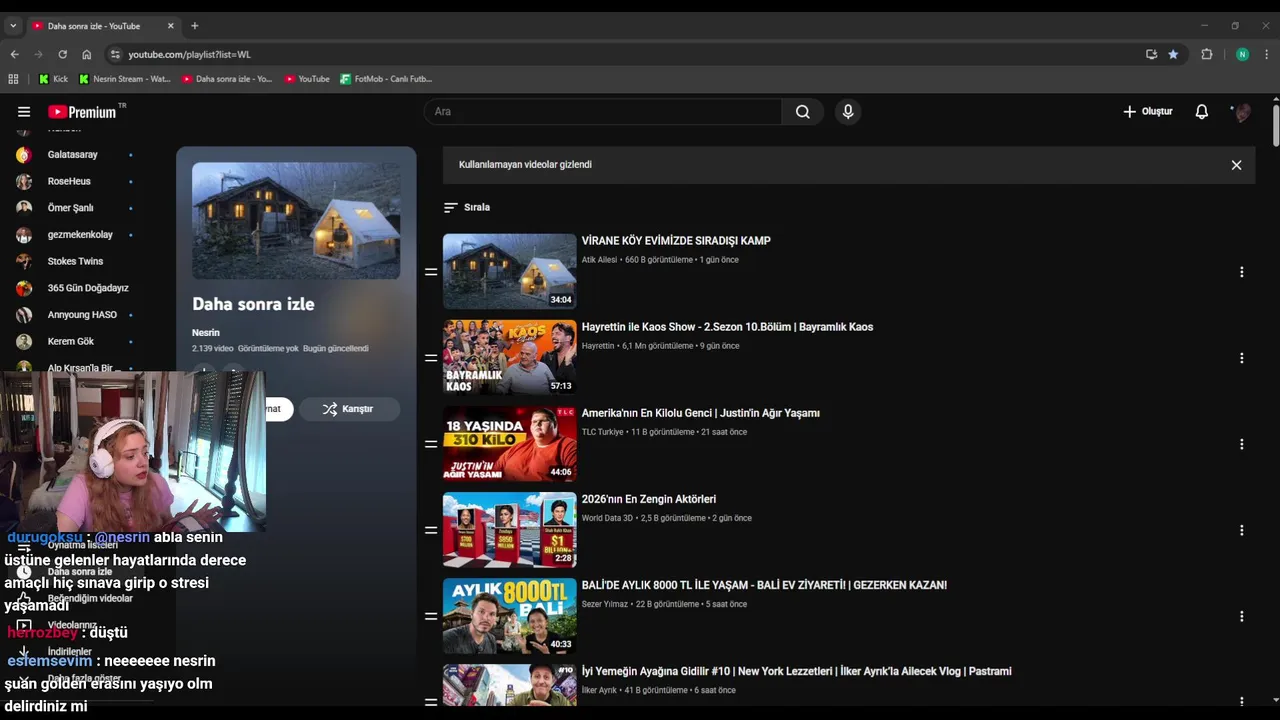Open options menu for Amerika'nın En Kilolu Genci
1280x720 pixels.
(1241, 444)
